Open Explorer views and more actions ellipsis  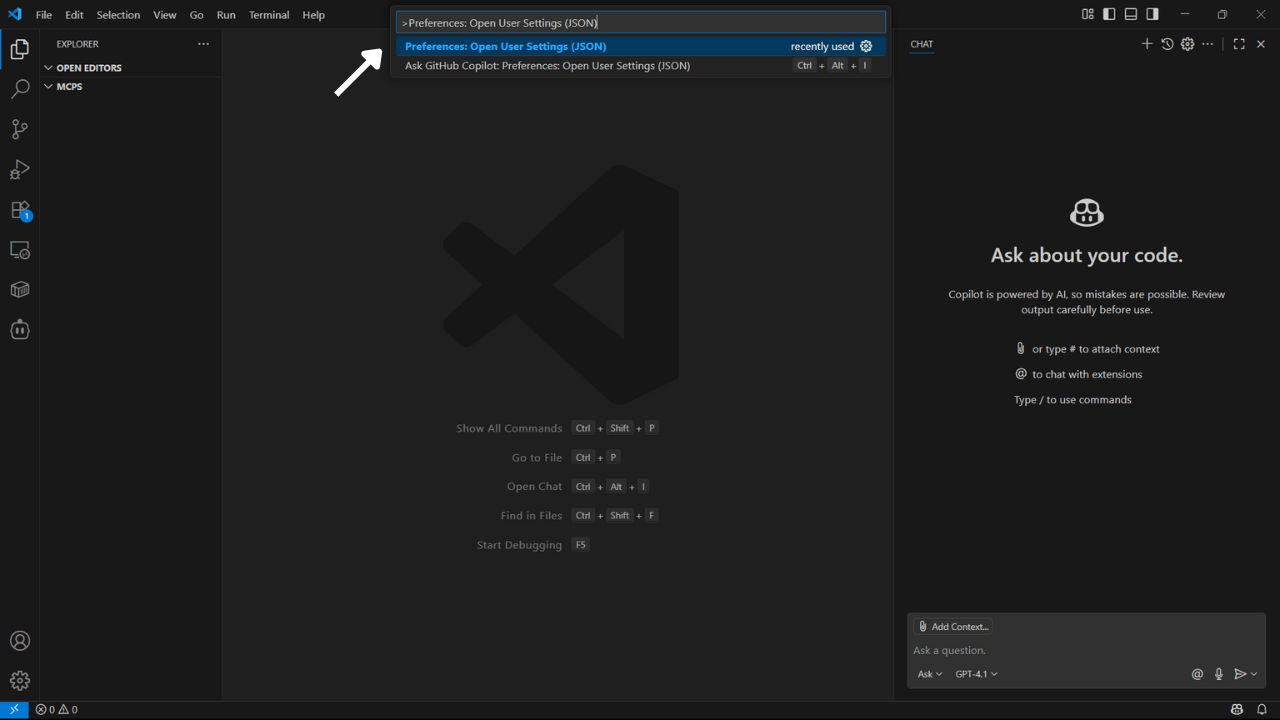(x=204, y=44)
